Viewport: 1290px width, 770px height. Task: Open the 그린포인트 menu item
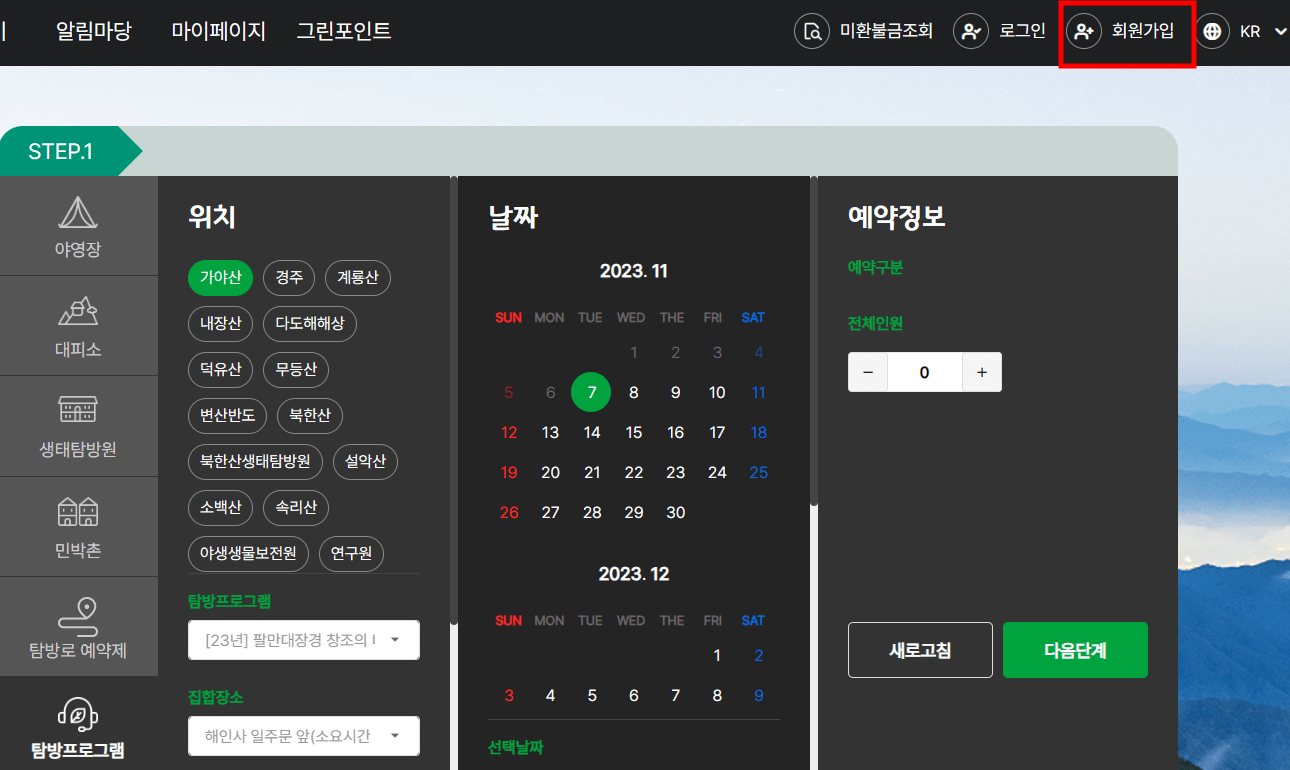343,31
